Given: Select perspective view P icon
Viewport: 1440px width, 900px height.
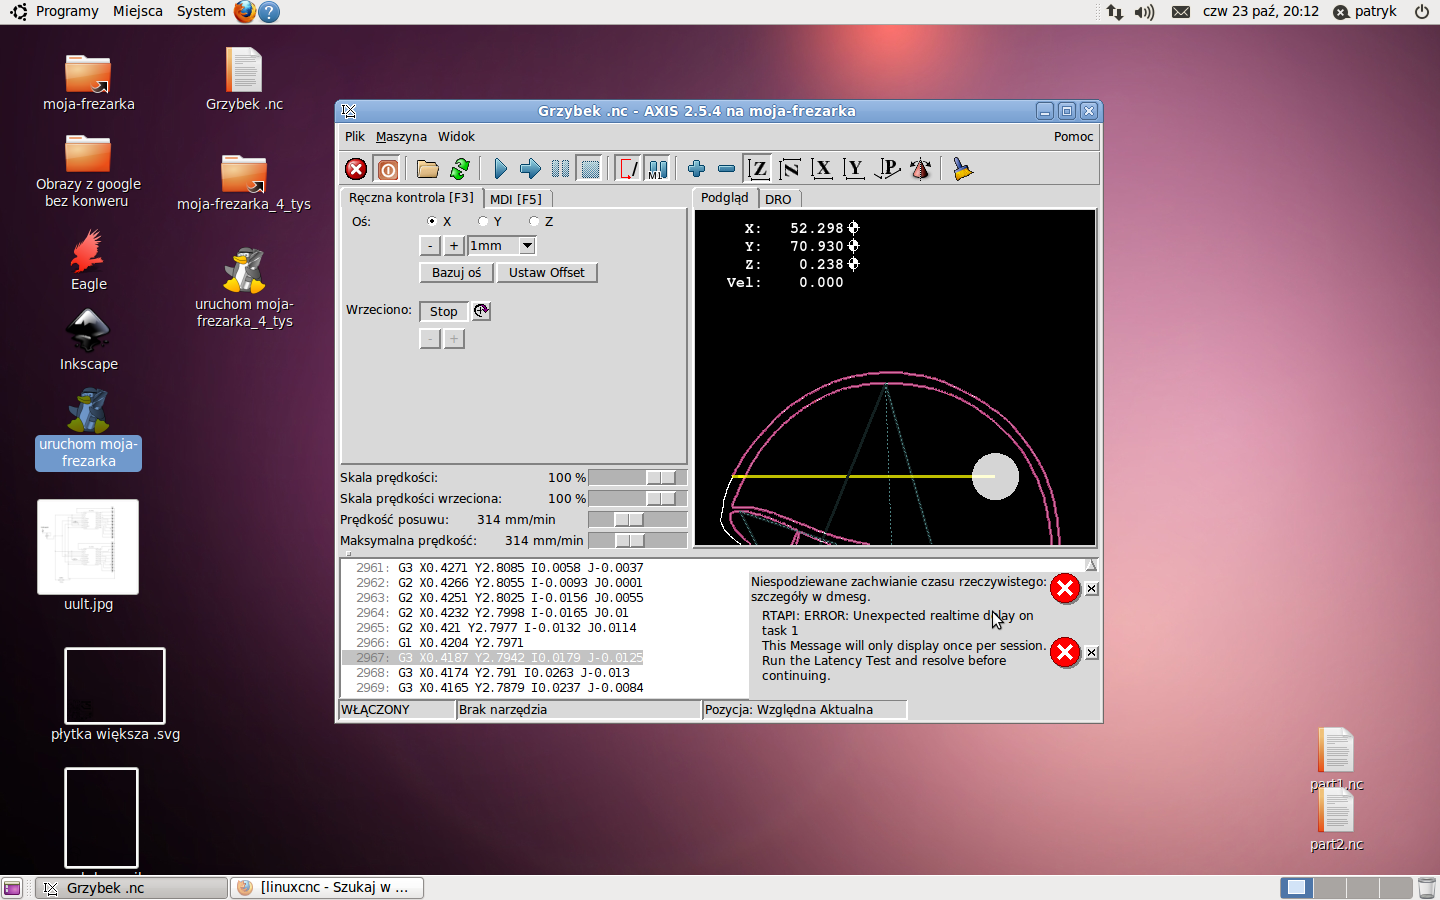Looking at the screenshot, I should [887, 169].
